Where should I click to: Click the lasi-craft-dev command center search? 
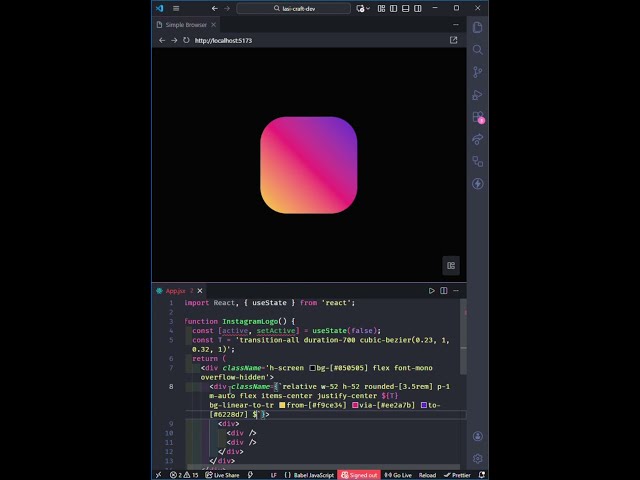(x=293, y=8)
